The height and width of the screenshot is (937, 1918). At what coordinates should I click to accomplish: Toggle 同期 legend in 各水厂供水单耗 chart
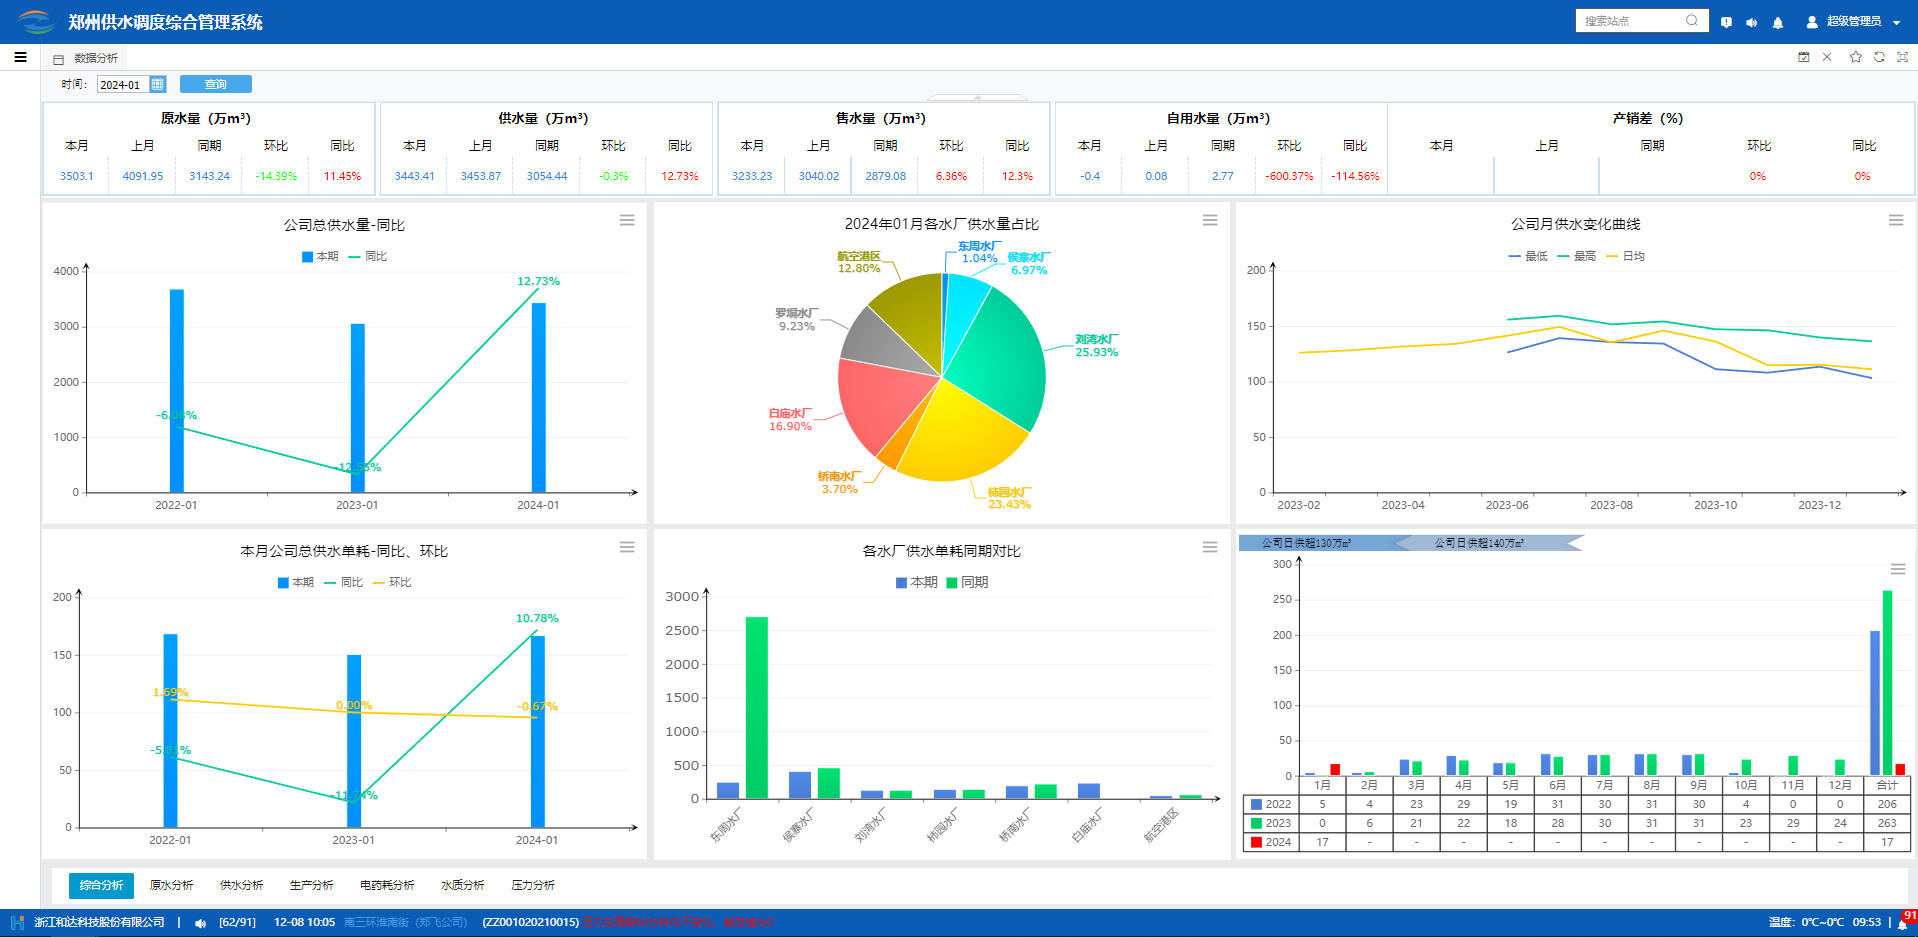[x=967, y=582]
